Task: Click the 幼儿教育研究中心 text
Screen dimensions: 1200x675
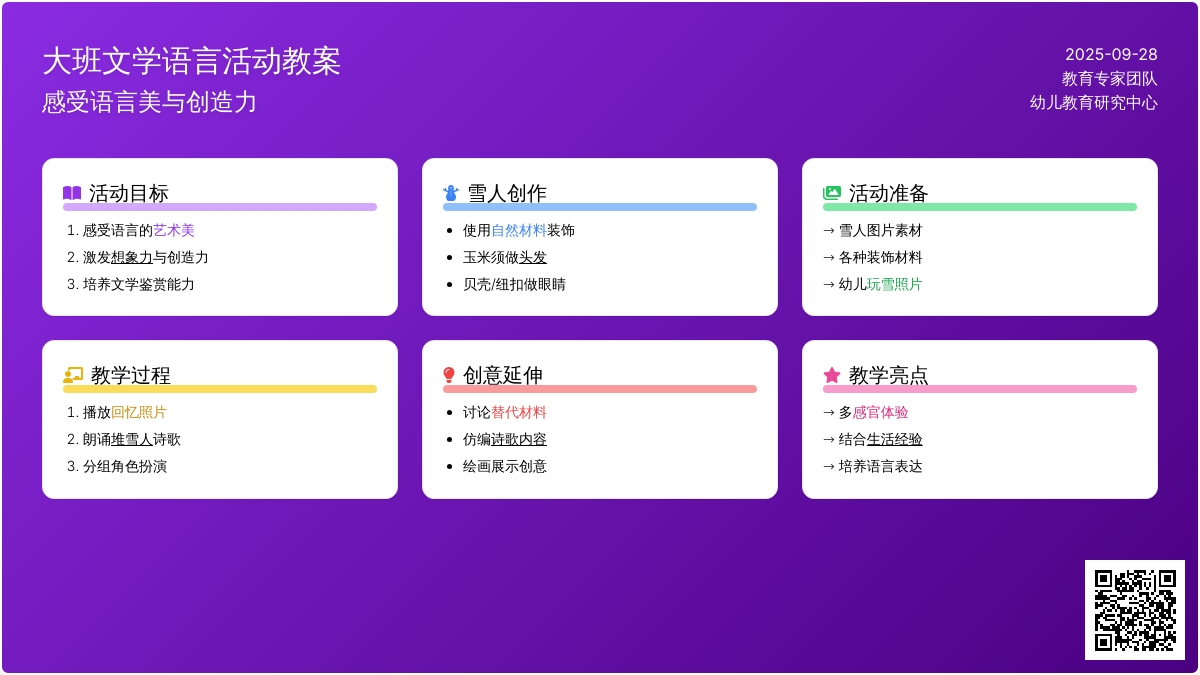Action: pos(1094,102)
